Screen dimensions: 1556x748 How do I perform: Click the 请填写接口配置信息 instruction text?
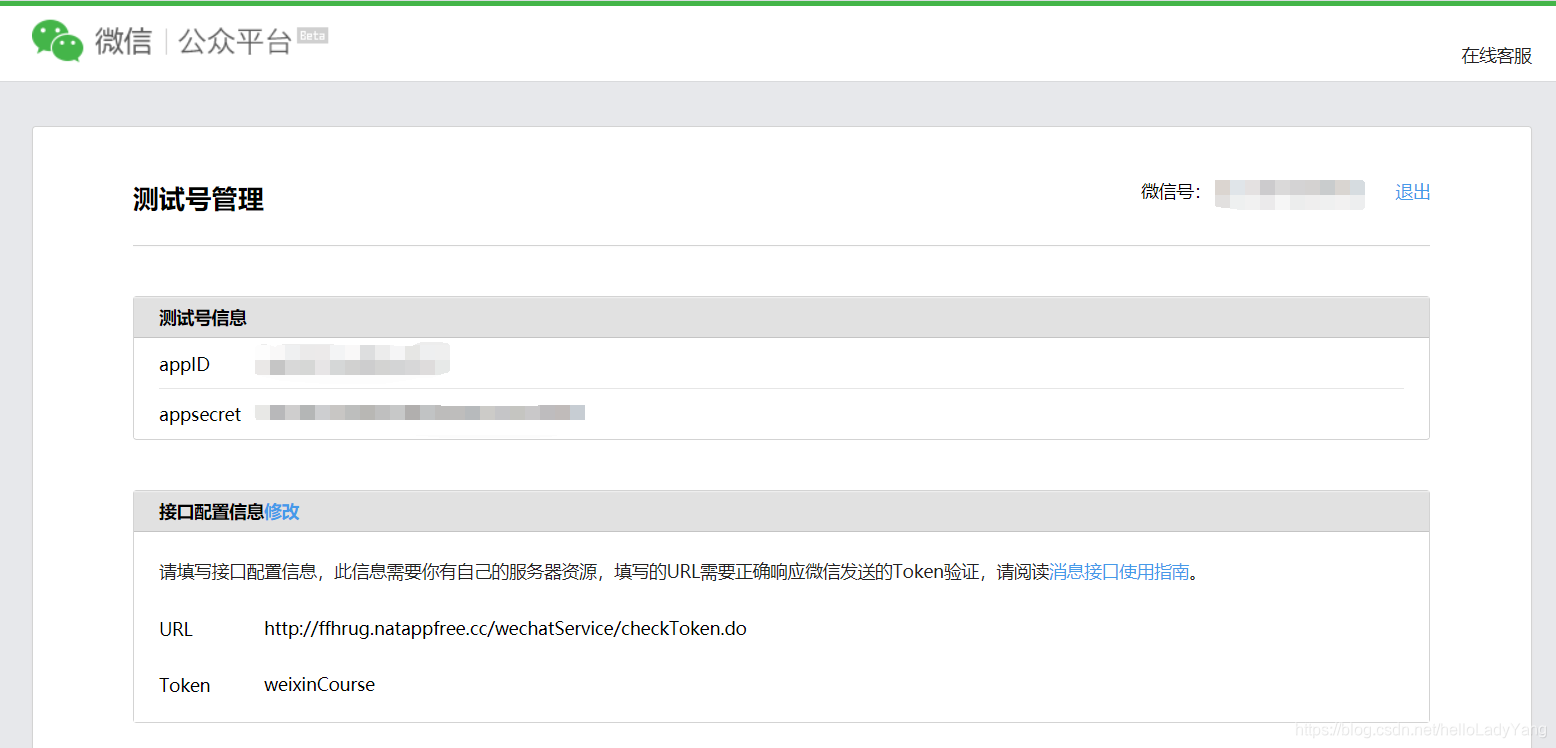coord(679,572)
